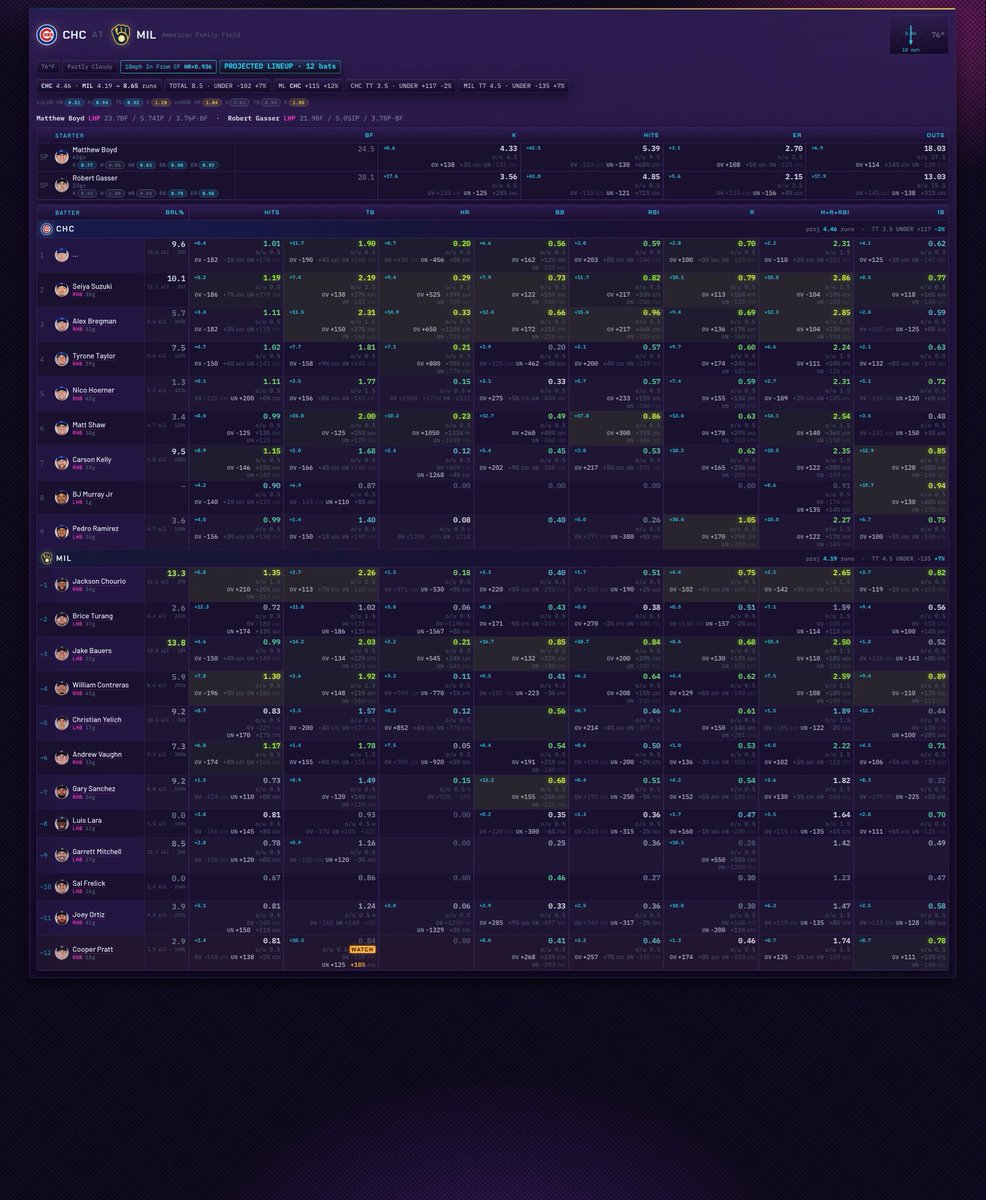Click Robert Gasser's avatar in the starter table
This screenshot has width=986, height=1200.
click(62, 184)
